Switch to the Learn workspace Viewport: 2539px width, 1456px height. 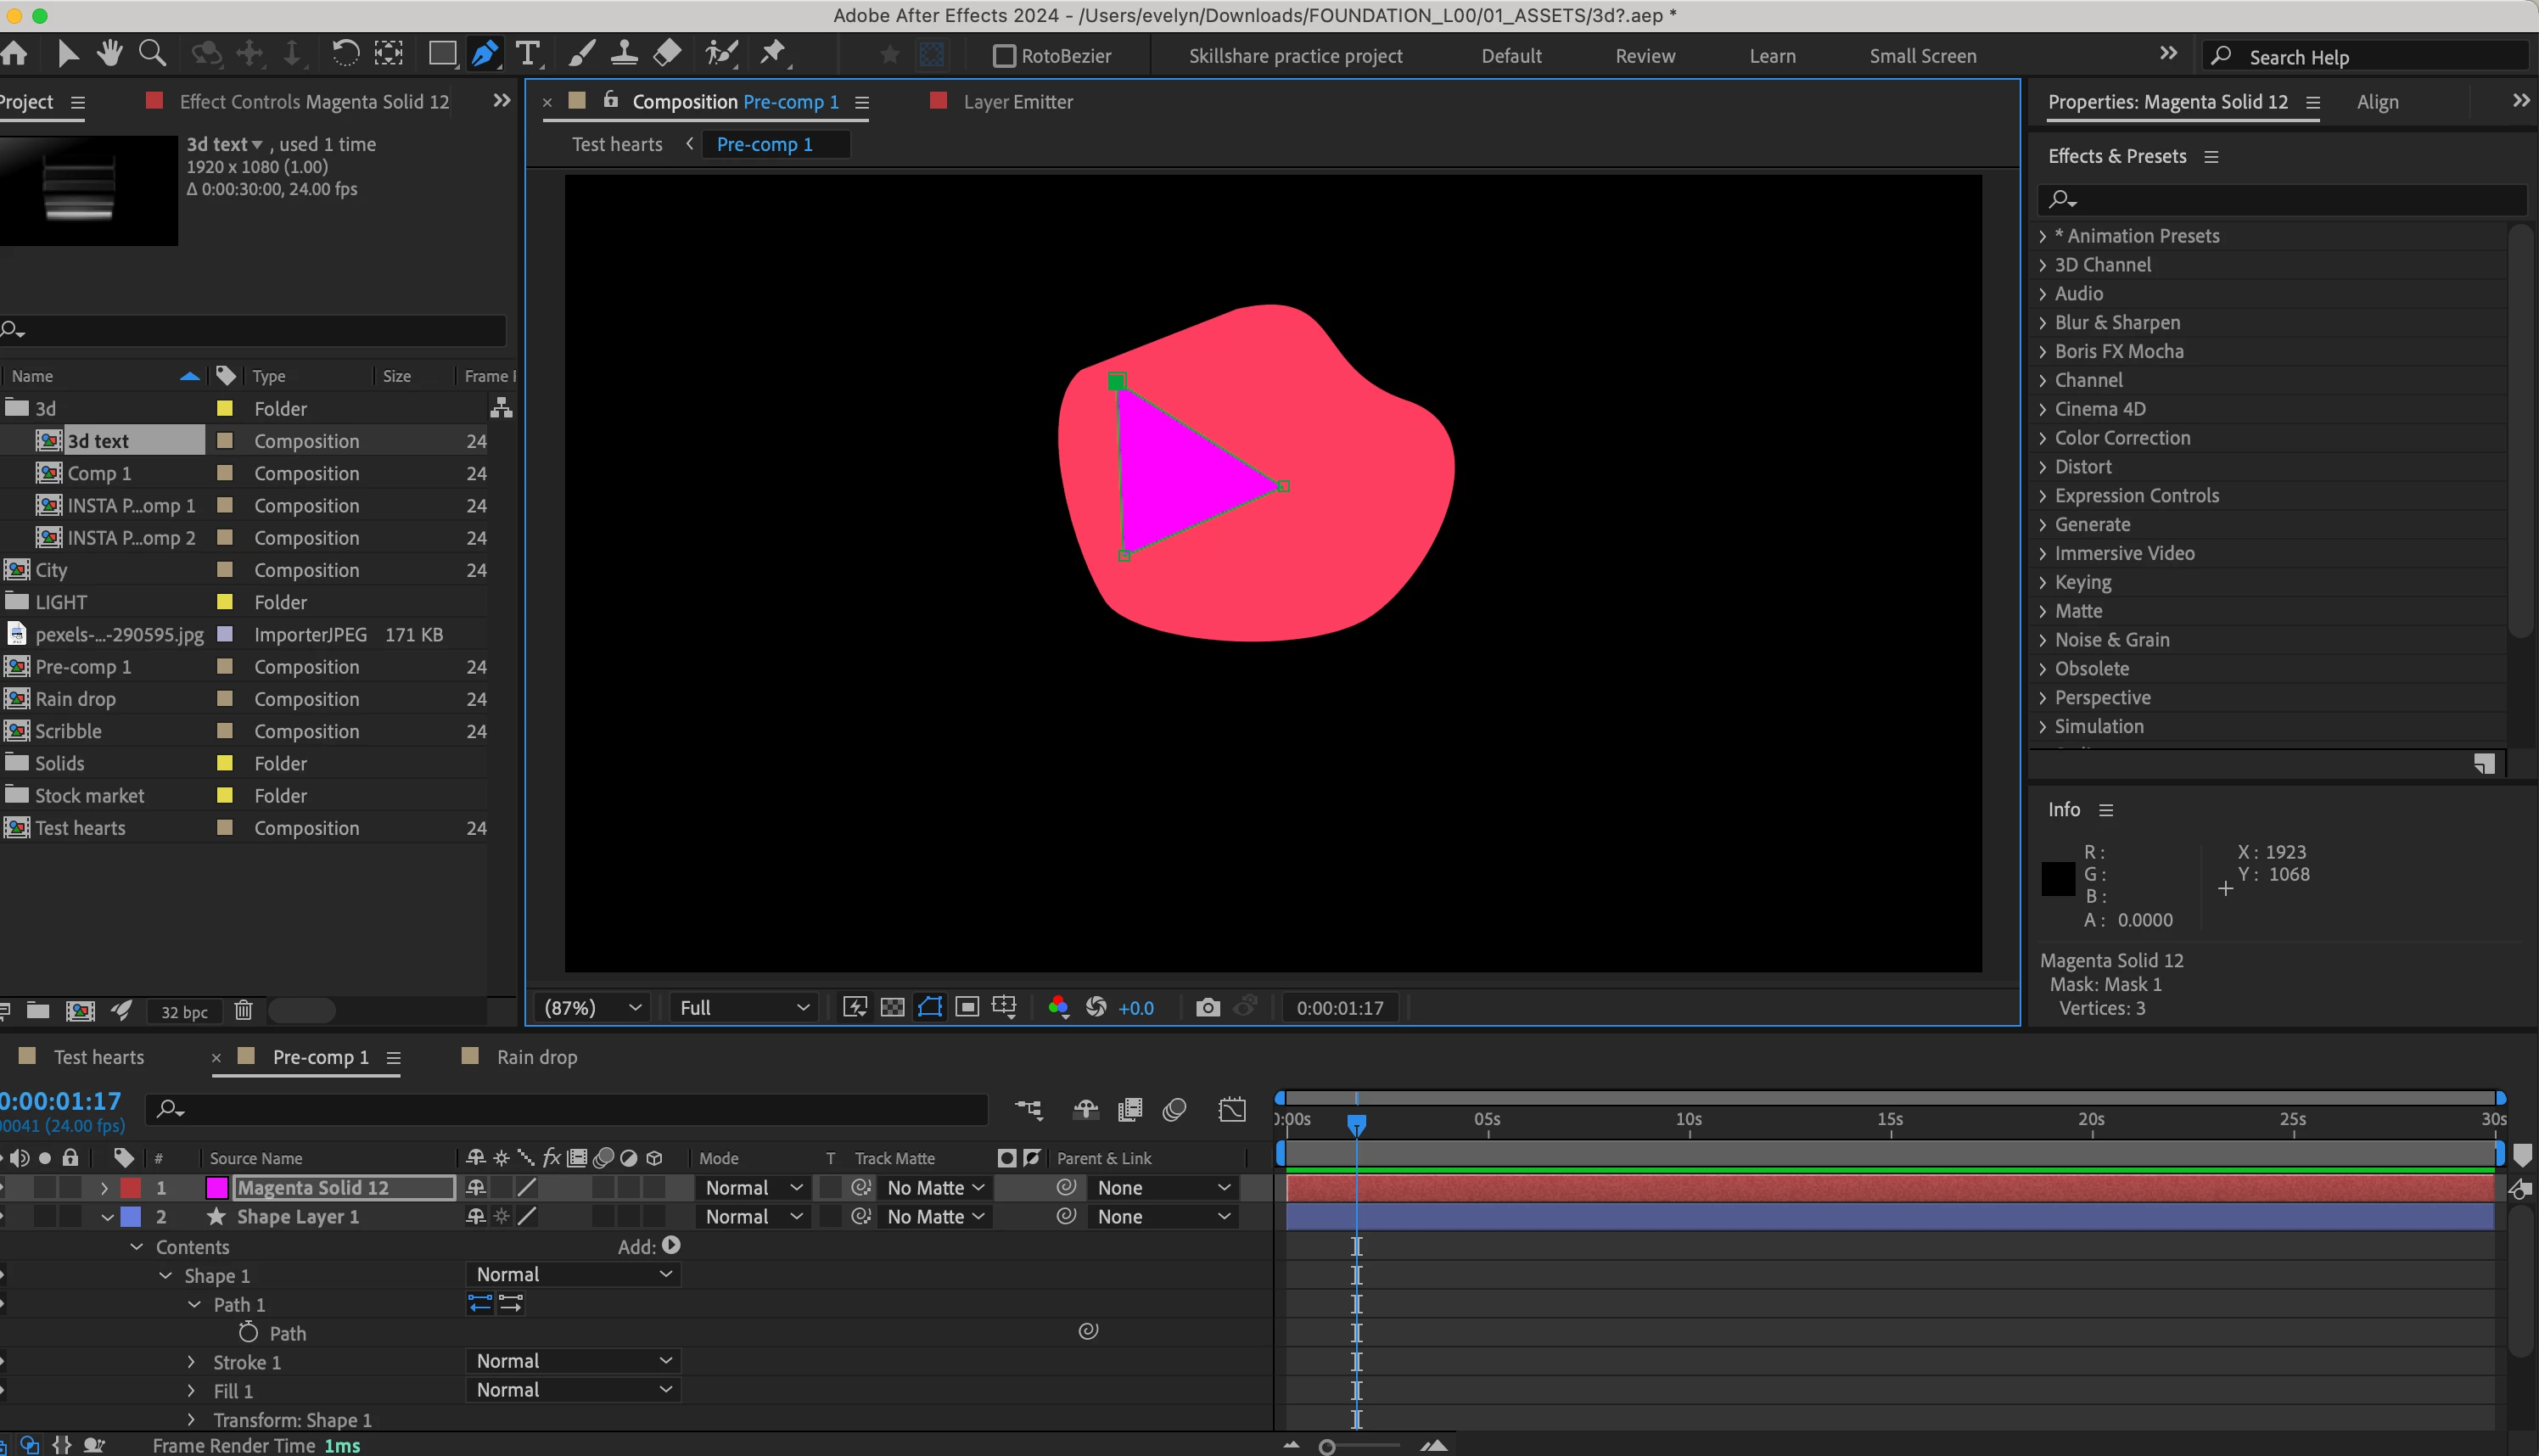tap(1771, 56)
